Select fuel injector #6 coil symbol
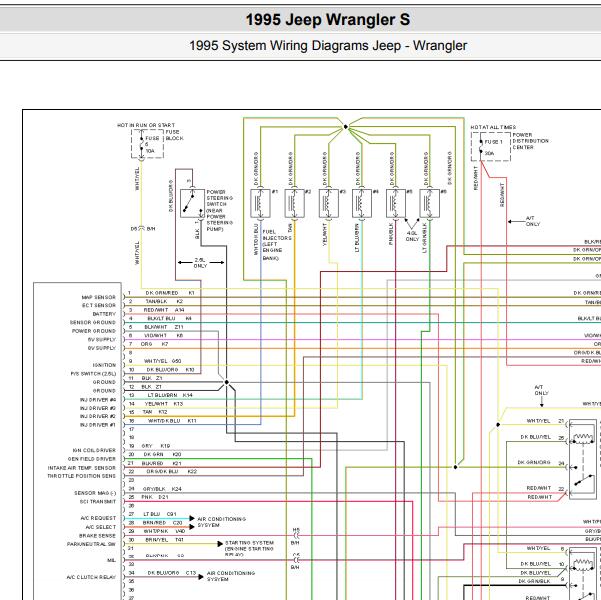Image resolution: width=601 pixels, height=600 pixels. pos(430,203)
